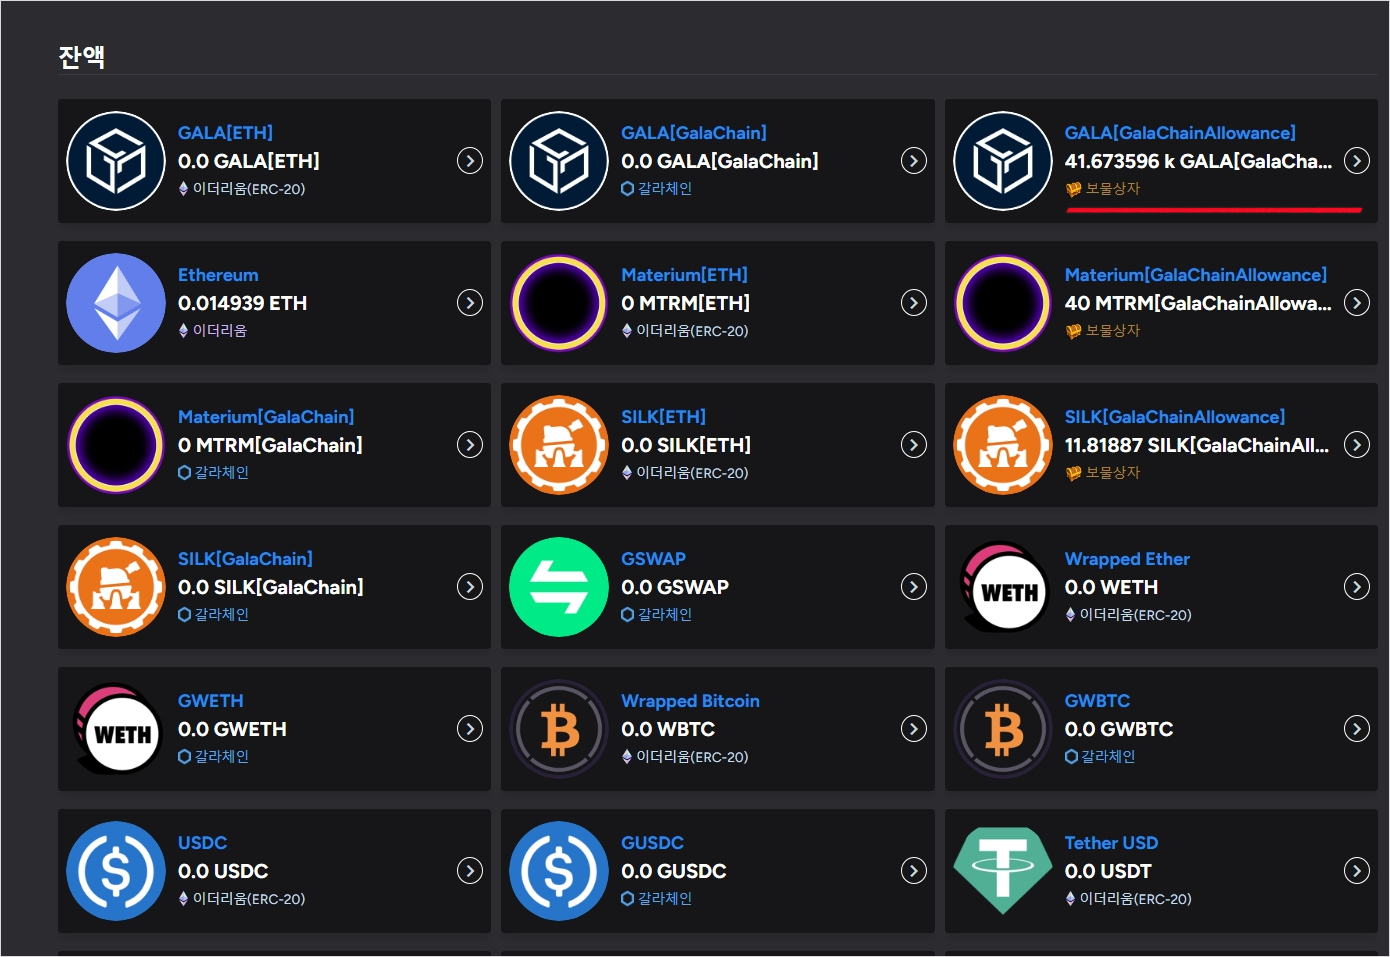Viewport: 1390px width, 957px height.
Task: Click the 41.673596 k GALA balance
Action: (x=1198, y=161)
